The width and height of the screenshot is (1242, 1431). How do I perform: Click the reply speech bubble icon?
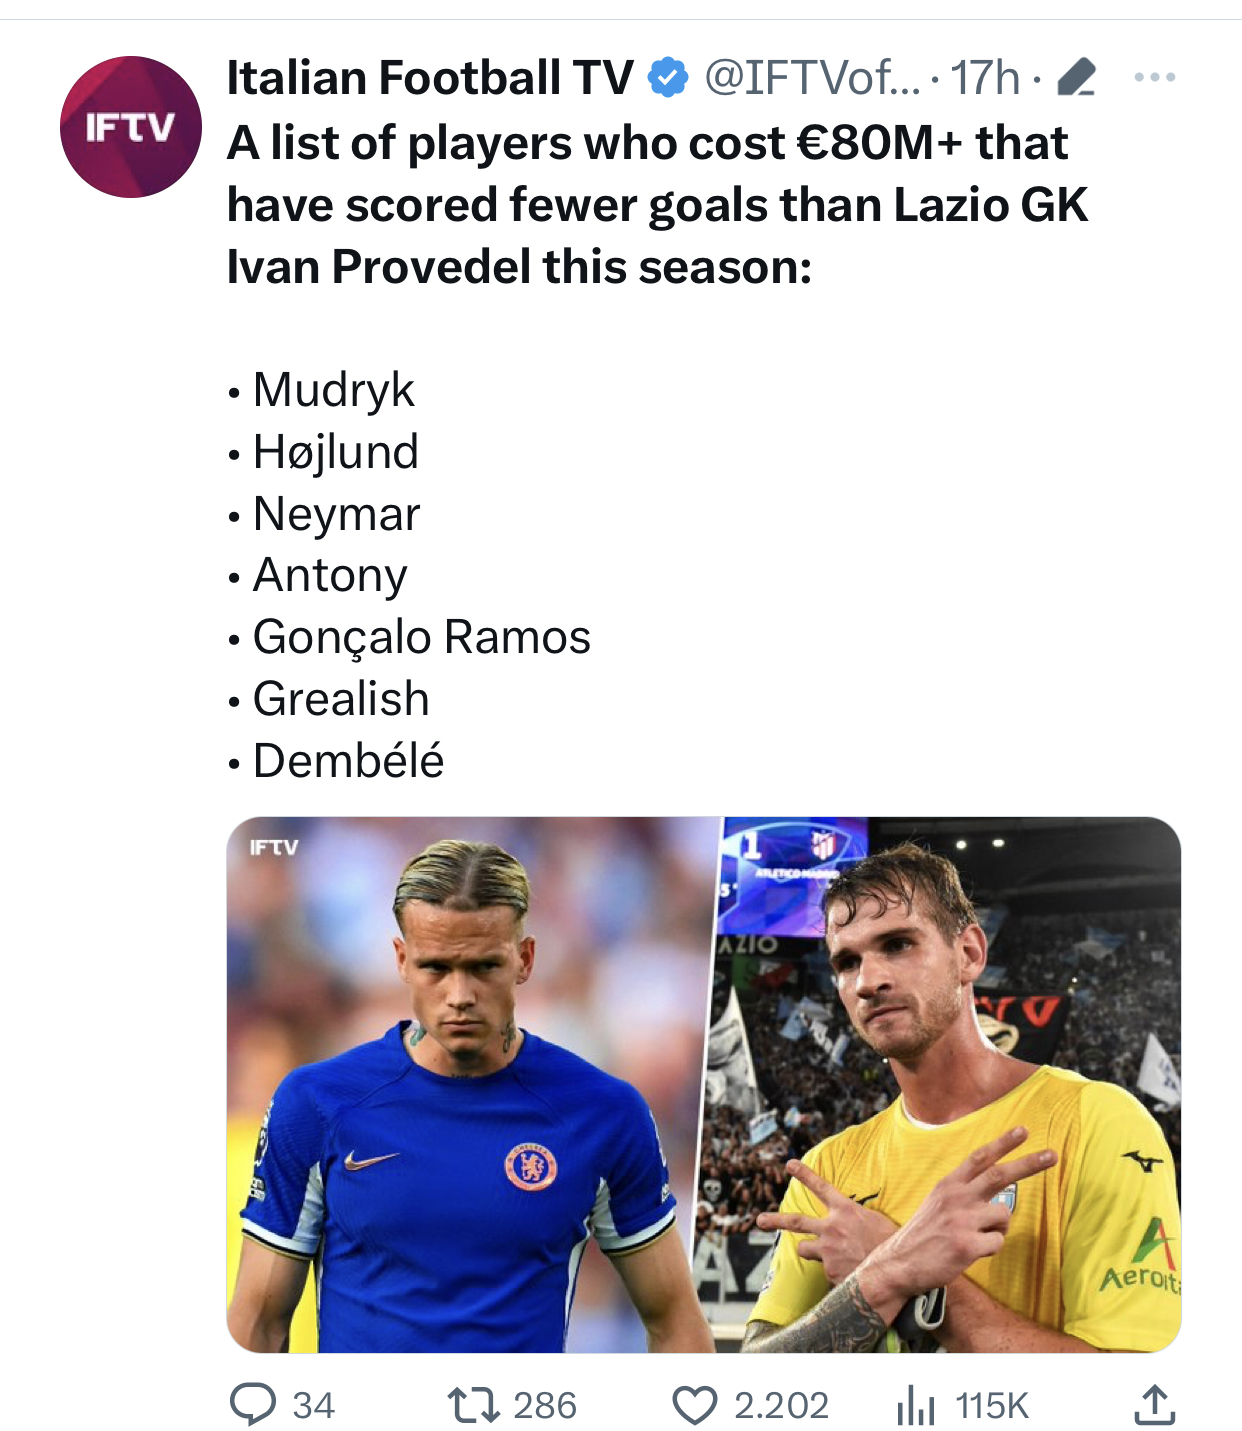(x=252, y=1404)
